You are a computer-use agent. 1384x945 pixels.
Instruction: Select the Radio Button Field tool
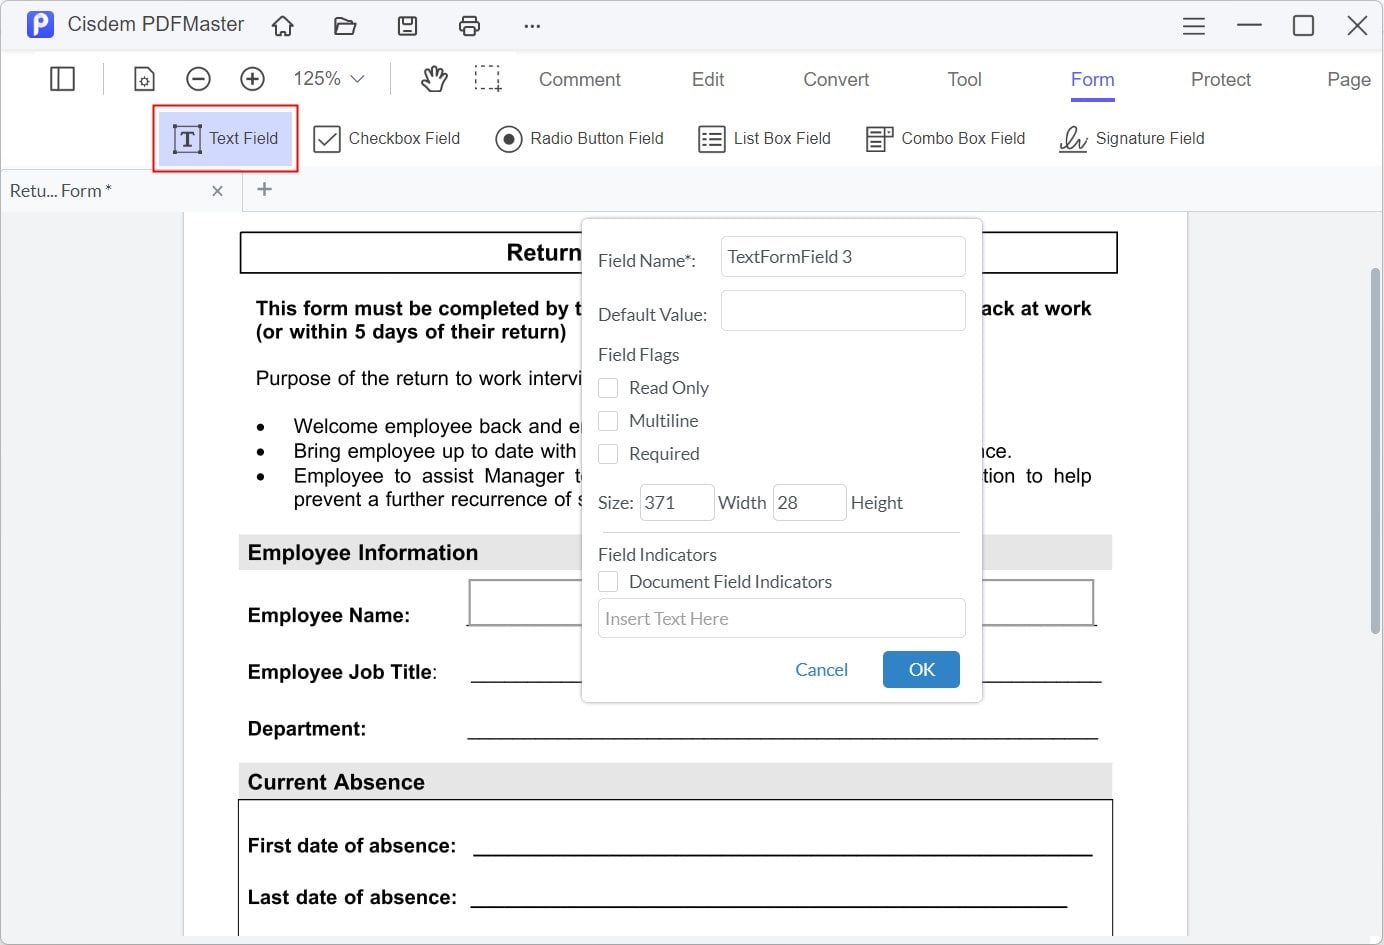click(579, 138)
